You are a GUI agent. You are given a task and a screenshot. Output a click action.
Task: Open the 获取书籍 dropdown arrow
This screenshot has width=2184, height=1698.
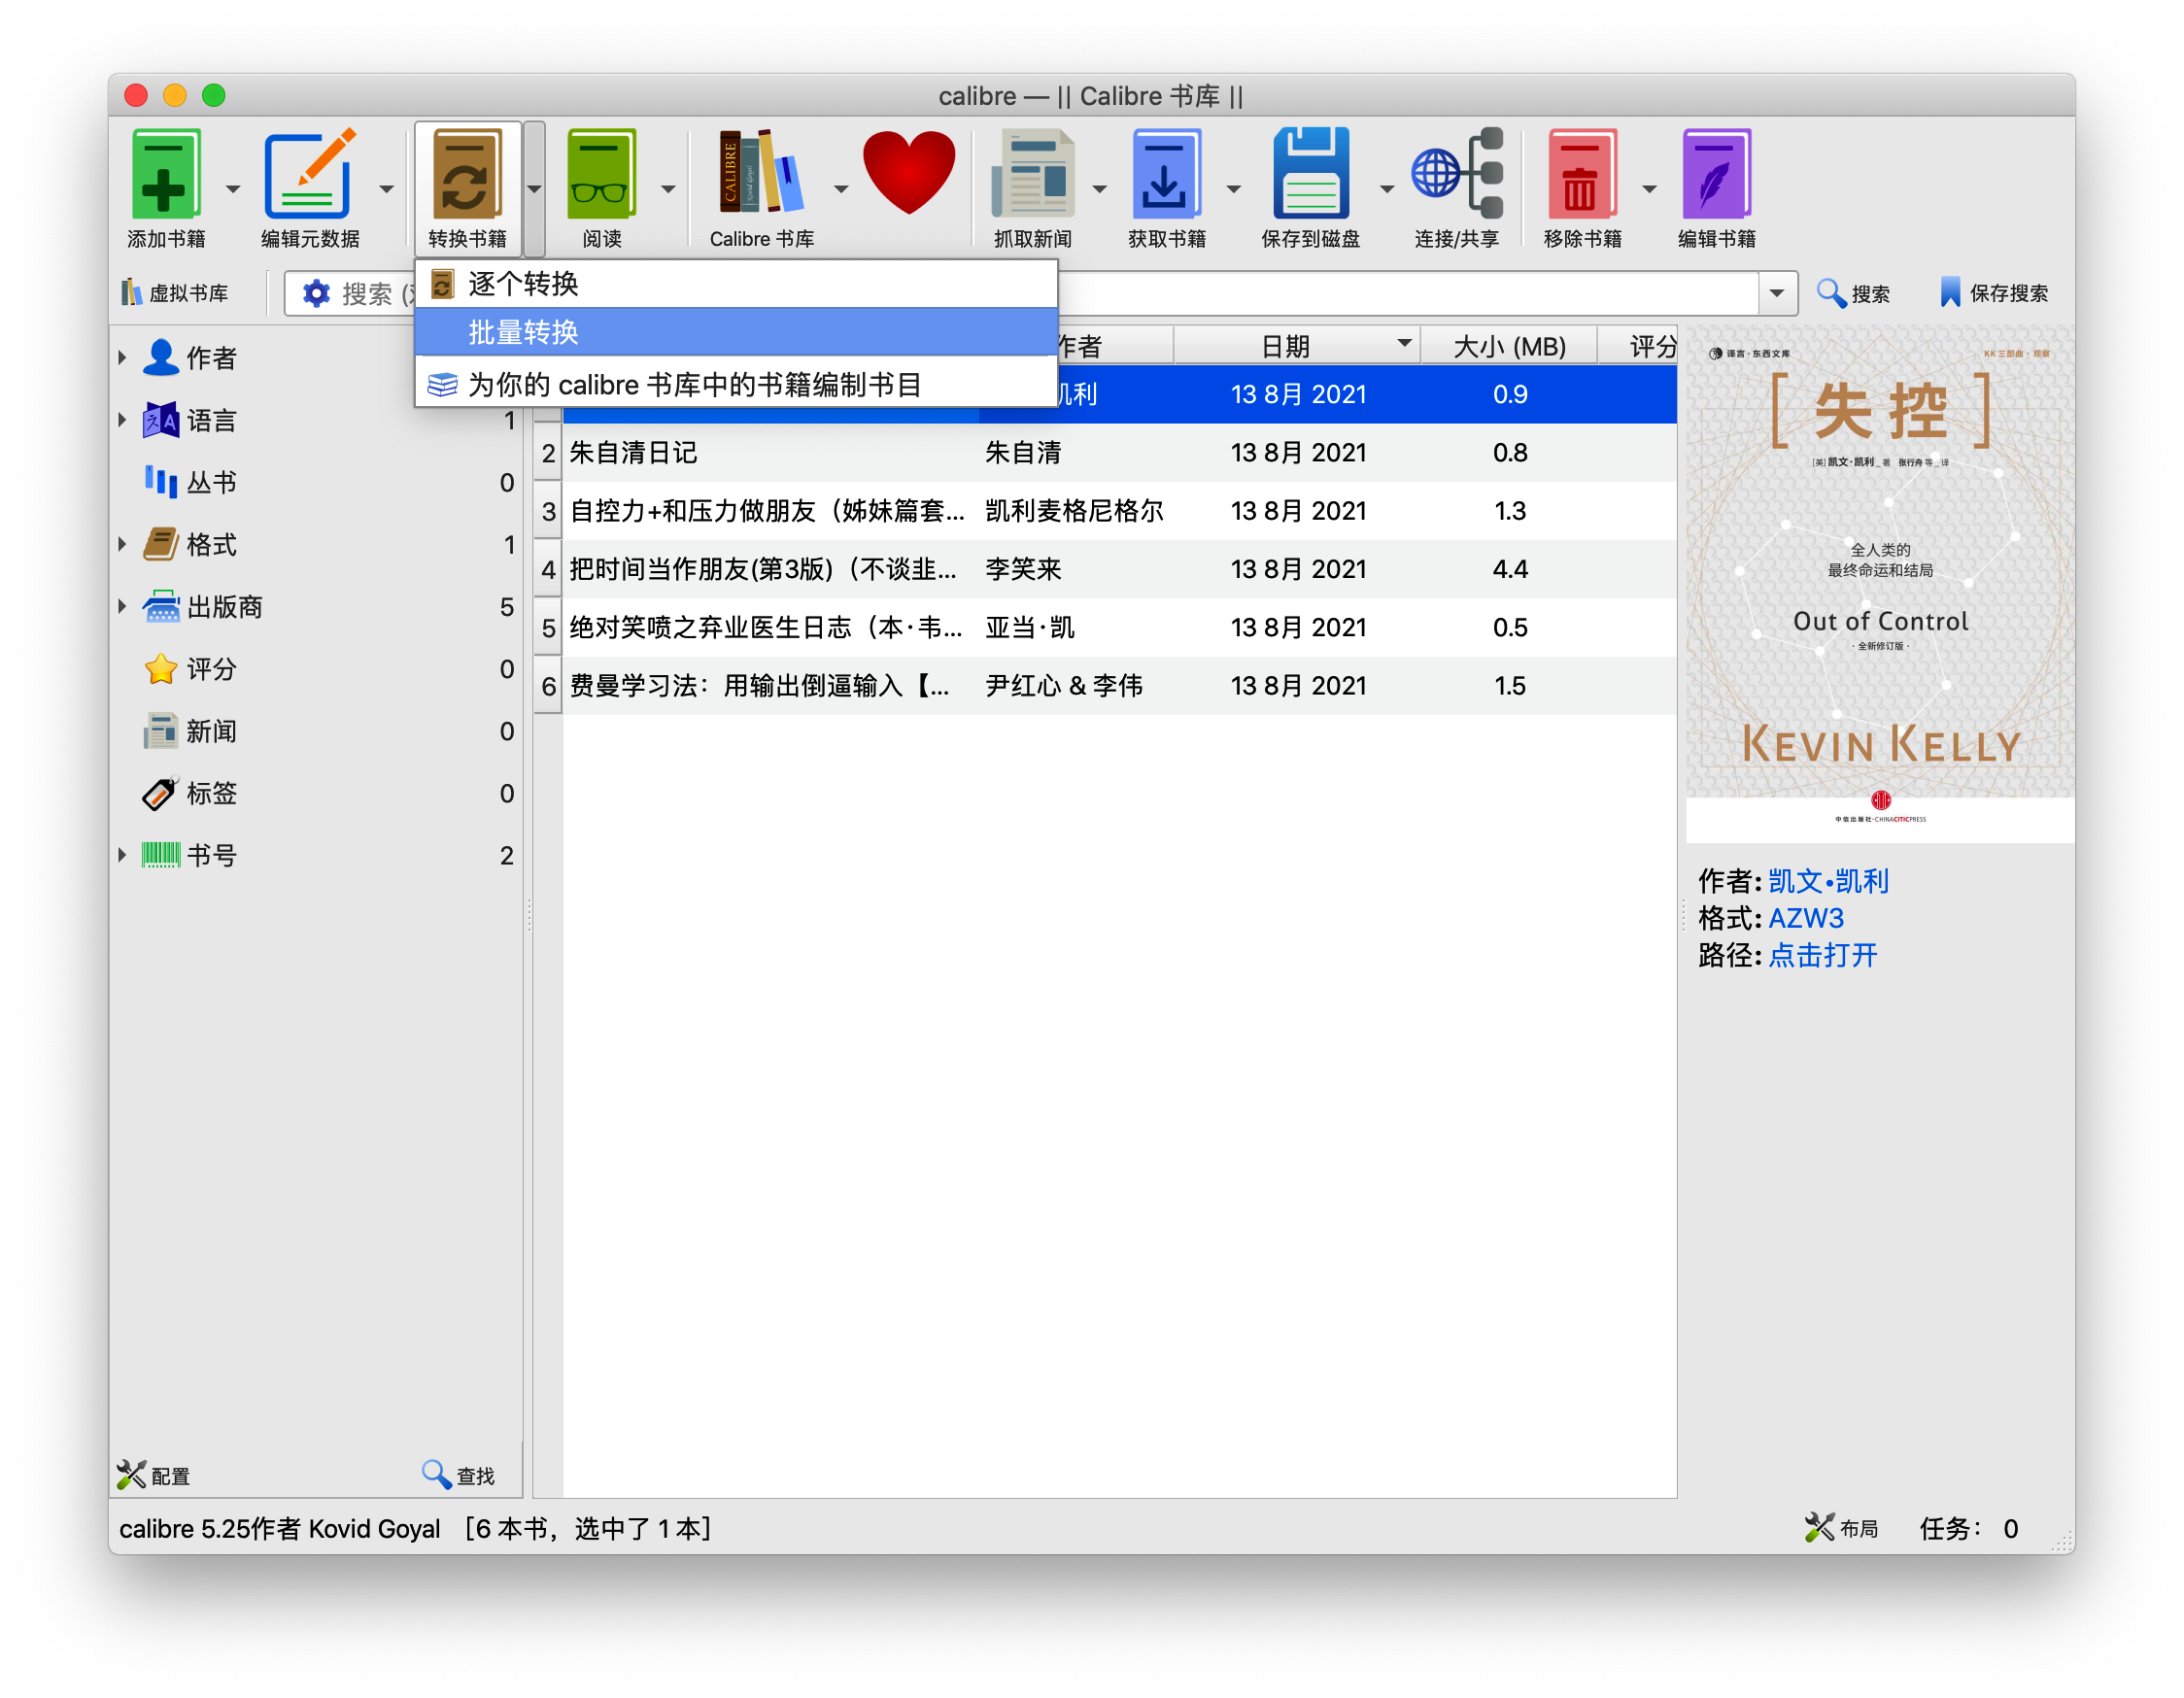pyautogui.click(x=1234, y=188)
